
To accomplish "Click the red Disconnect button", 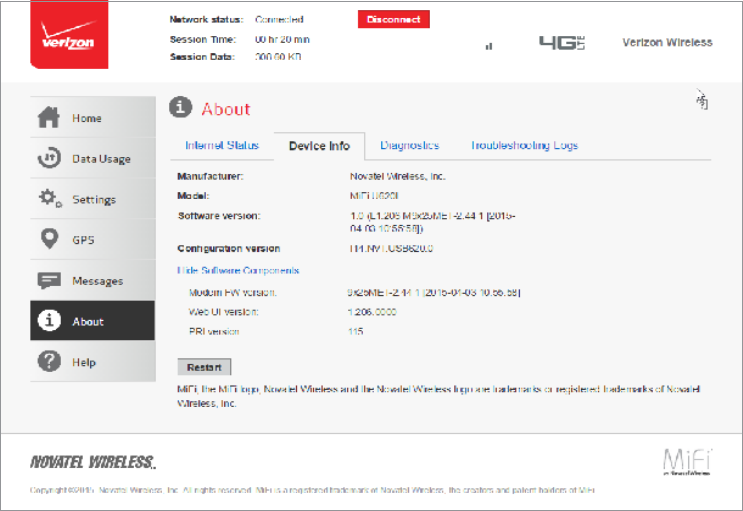I will pyautogui.click(x=394, y=19).
